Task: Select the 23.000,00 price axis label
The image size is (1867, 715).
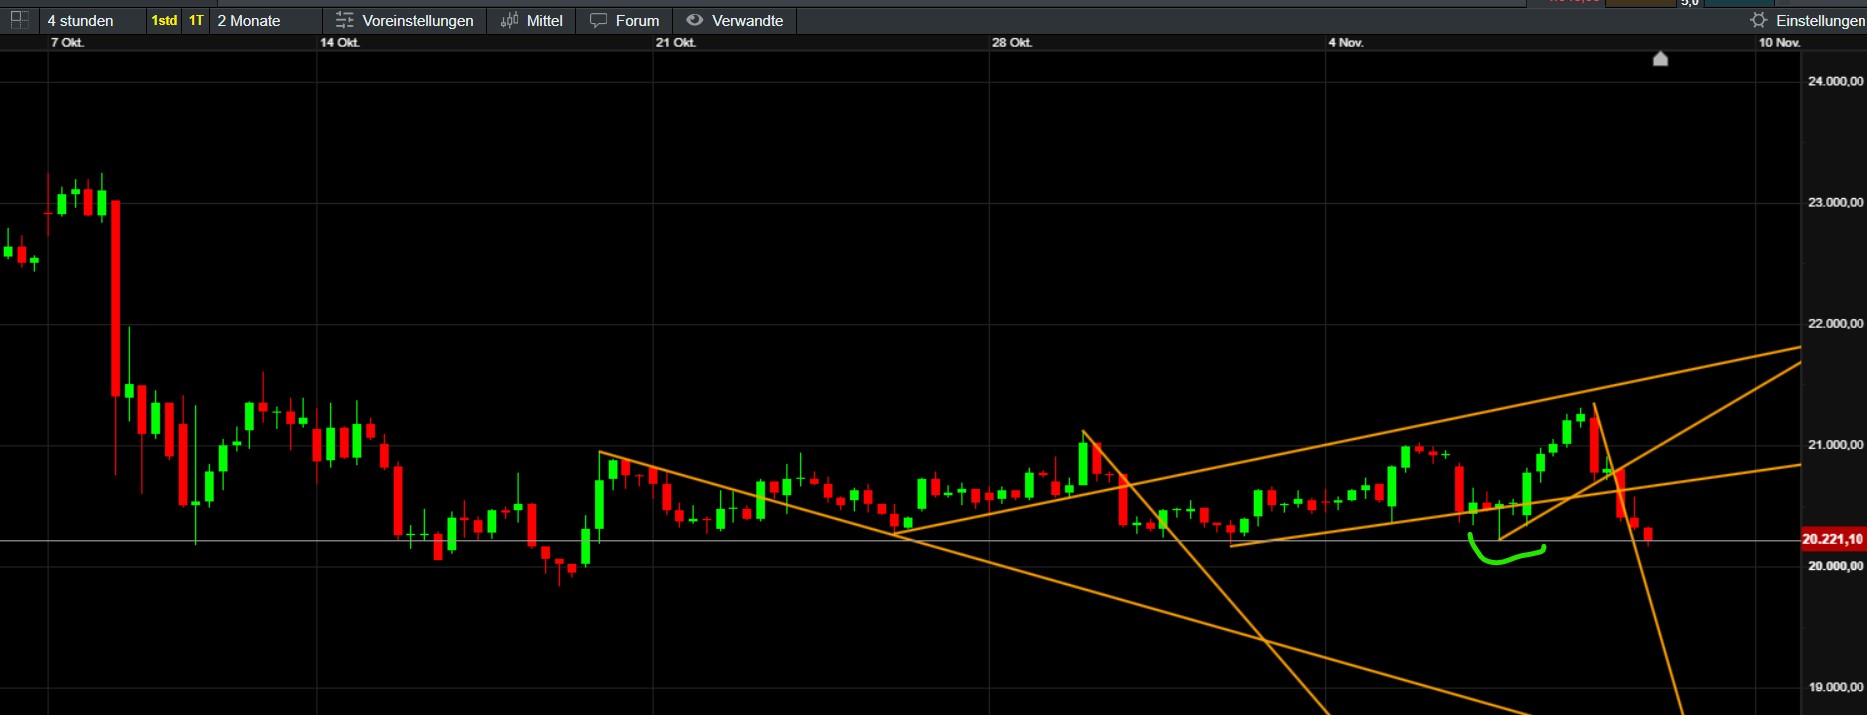Action: [1835, 203]
